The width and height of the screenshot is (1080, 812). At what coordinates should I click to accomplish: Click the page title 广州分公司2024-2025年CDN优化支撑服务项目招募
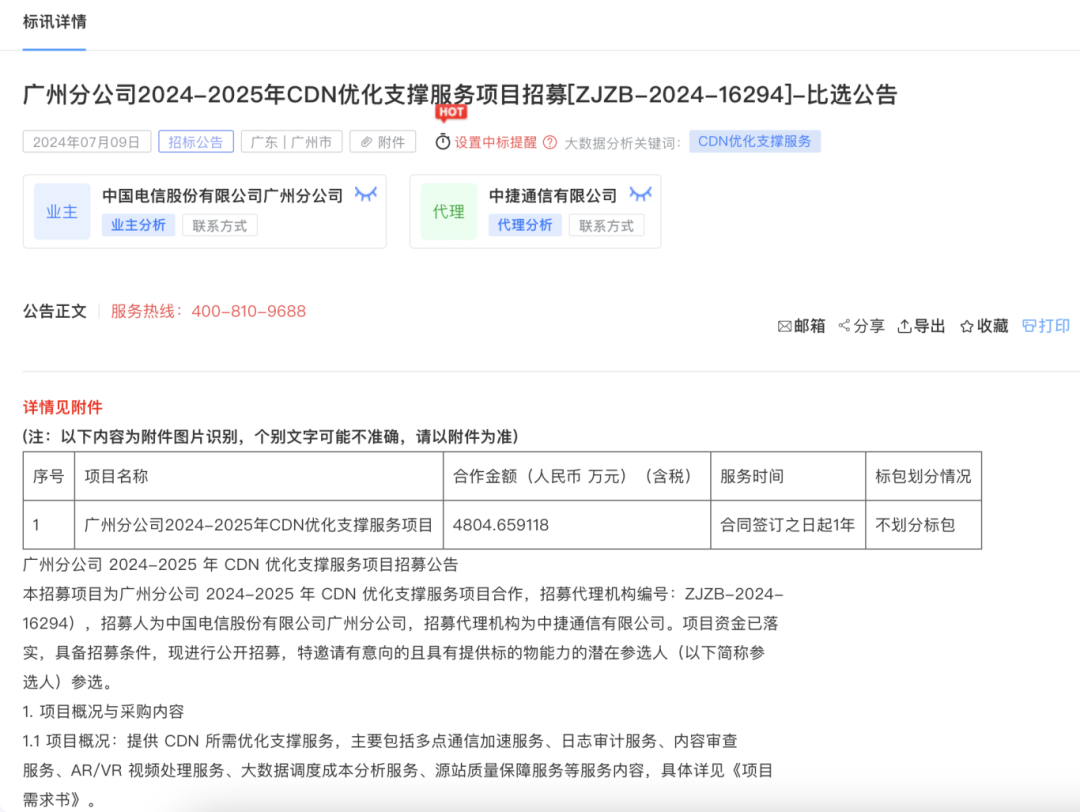(460, 94)
